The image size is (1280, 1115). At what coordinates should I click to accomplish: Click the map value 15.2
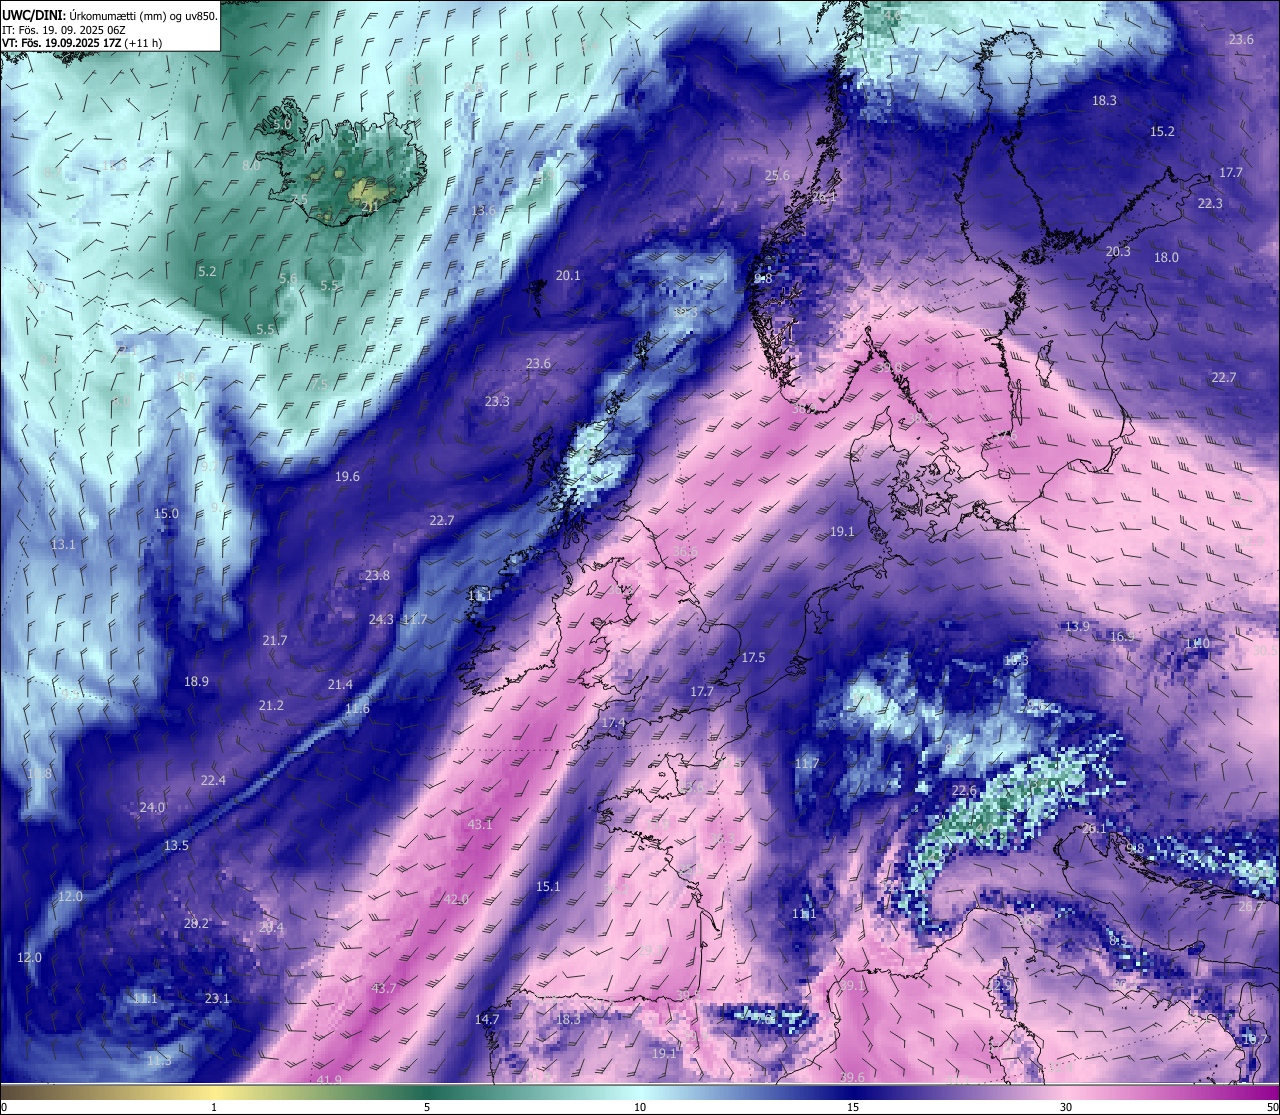1162,132
